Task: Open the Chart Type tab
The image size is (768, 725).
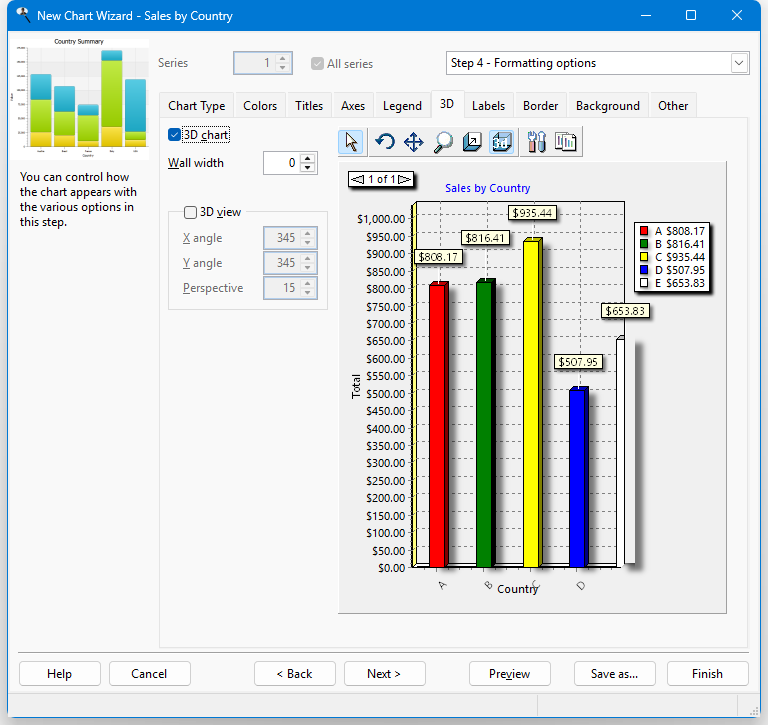Action: point(196,106)
